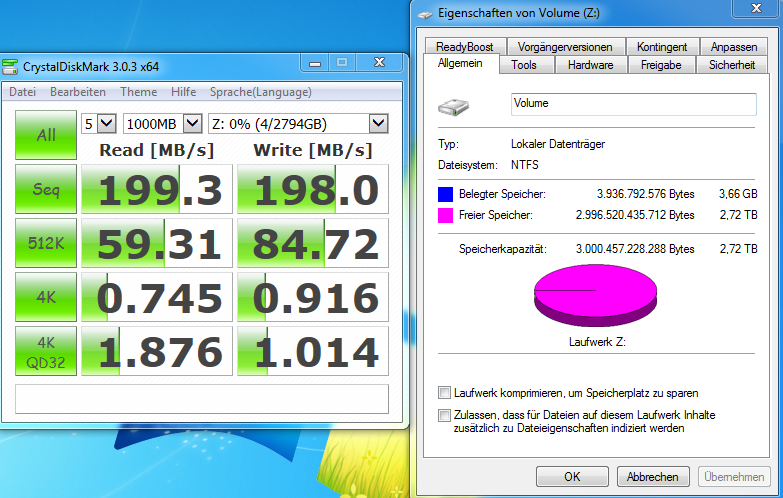Switch to the Vorgängerversionen tab
This screenshot has width=783, height=498.
565,46
